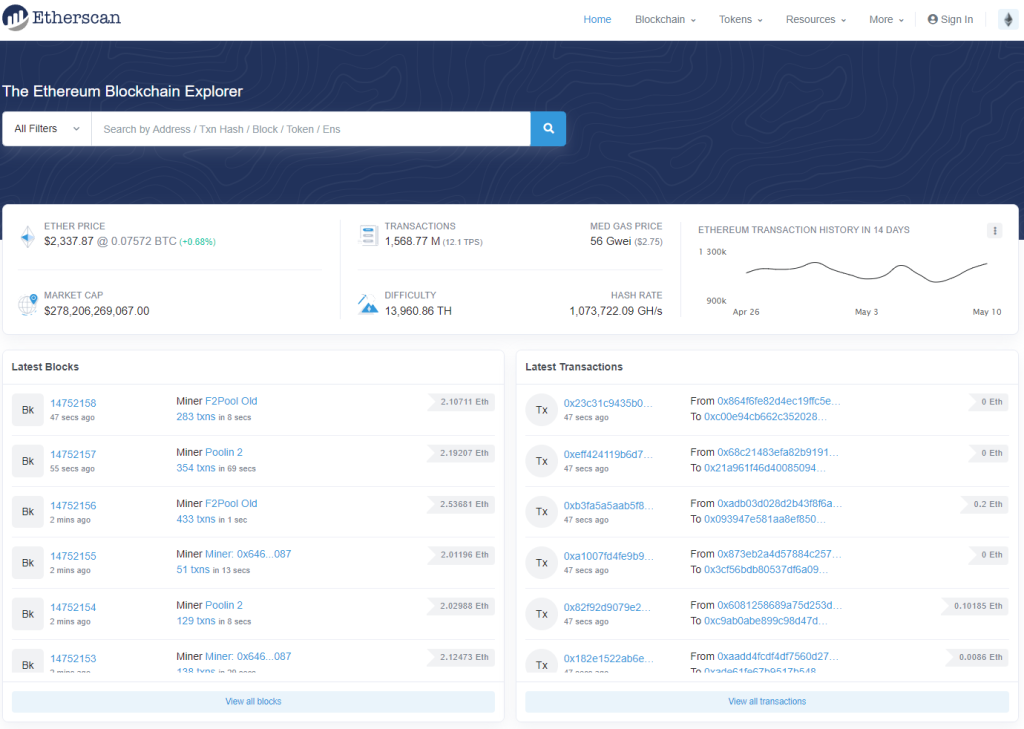Click Sign In

(950, 20)
